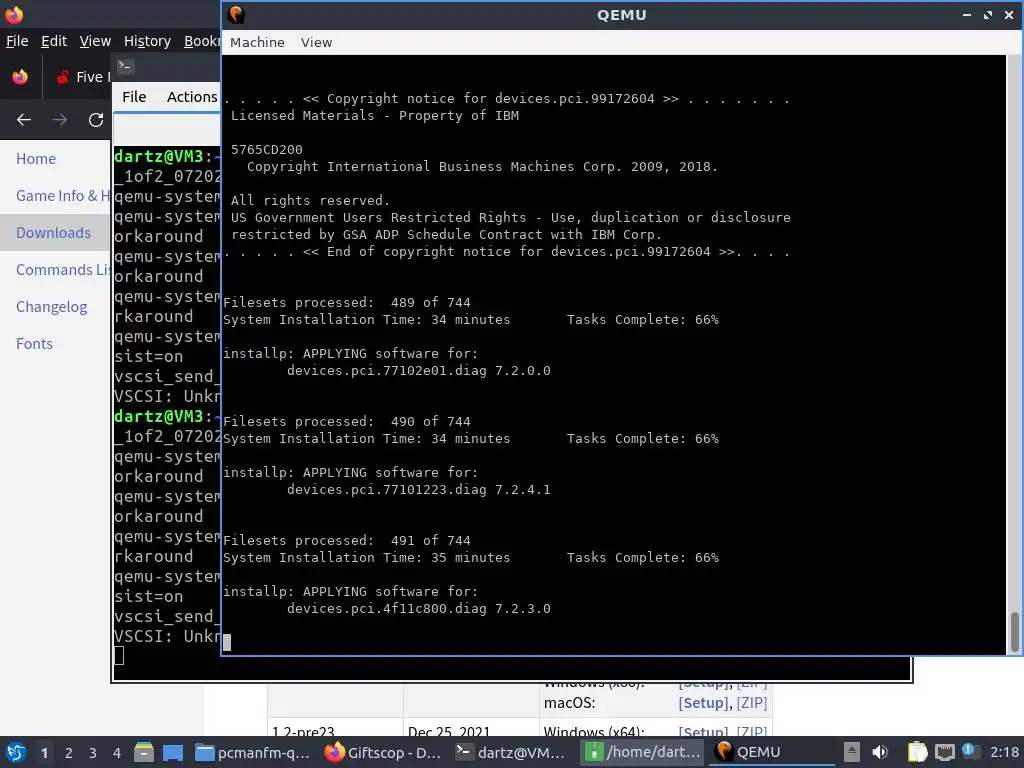Click the macOS Setup download link
The image size is (1024, 768).
coord(703,703)
